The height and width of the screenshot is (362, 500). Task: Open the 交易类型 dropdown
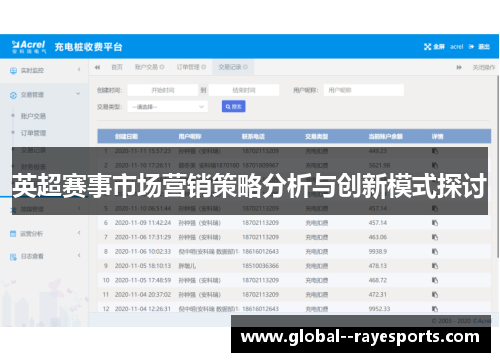click(167, 107)
